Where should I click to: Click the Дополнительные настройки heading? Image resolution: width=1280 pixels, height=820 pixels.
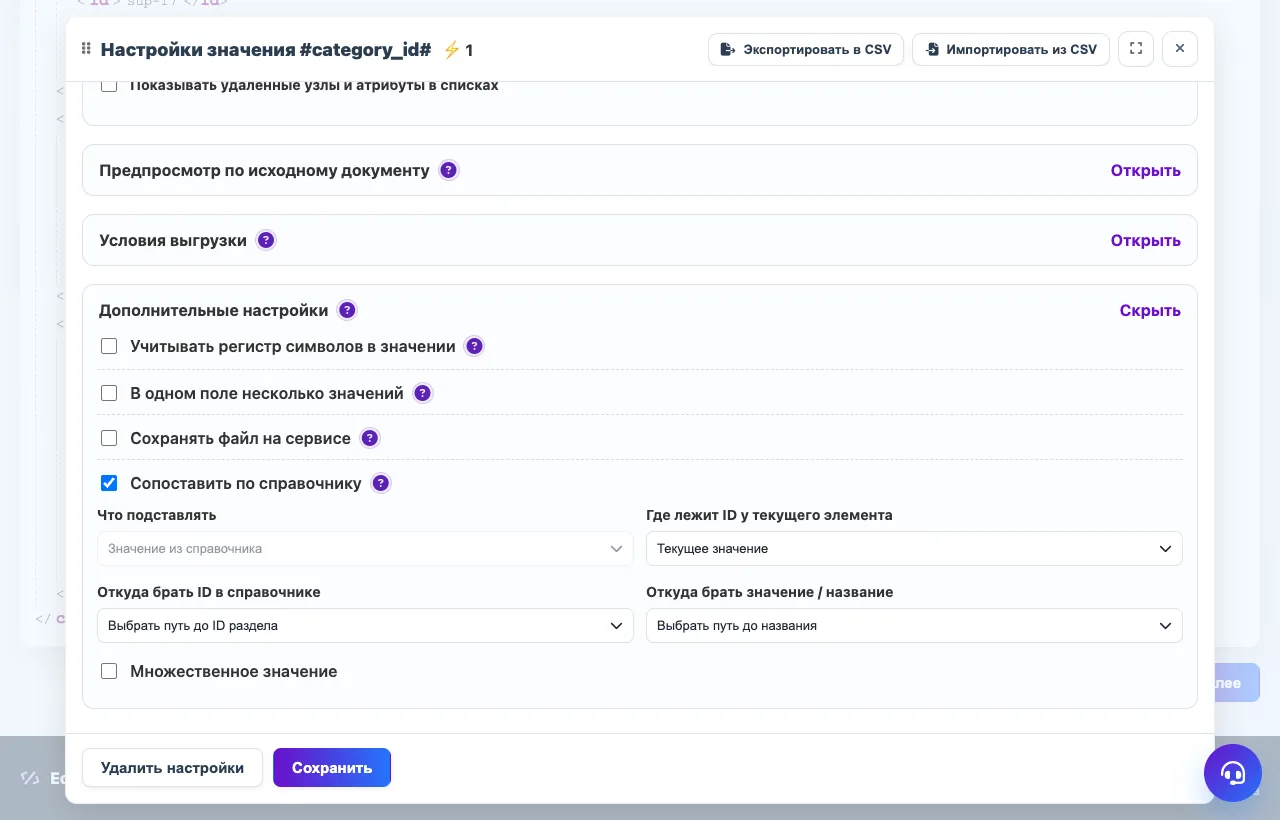pos(213,310)
